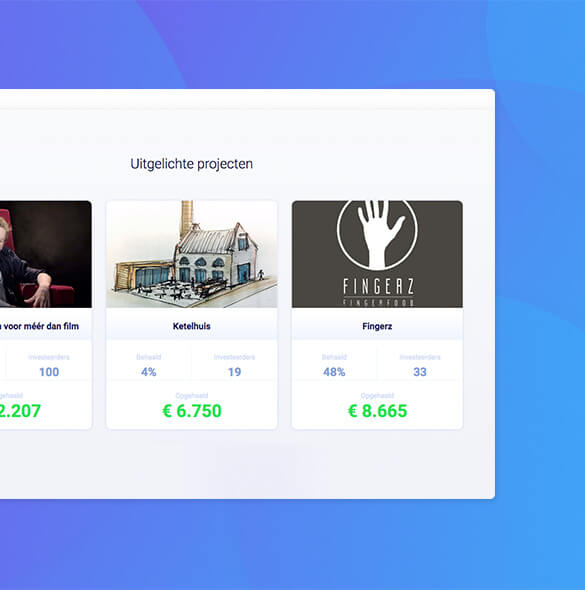Click the € 6.750 raised amount

coord(192,411)
